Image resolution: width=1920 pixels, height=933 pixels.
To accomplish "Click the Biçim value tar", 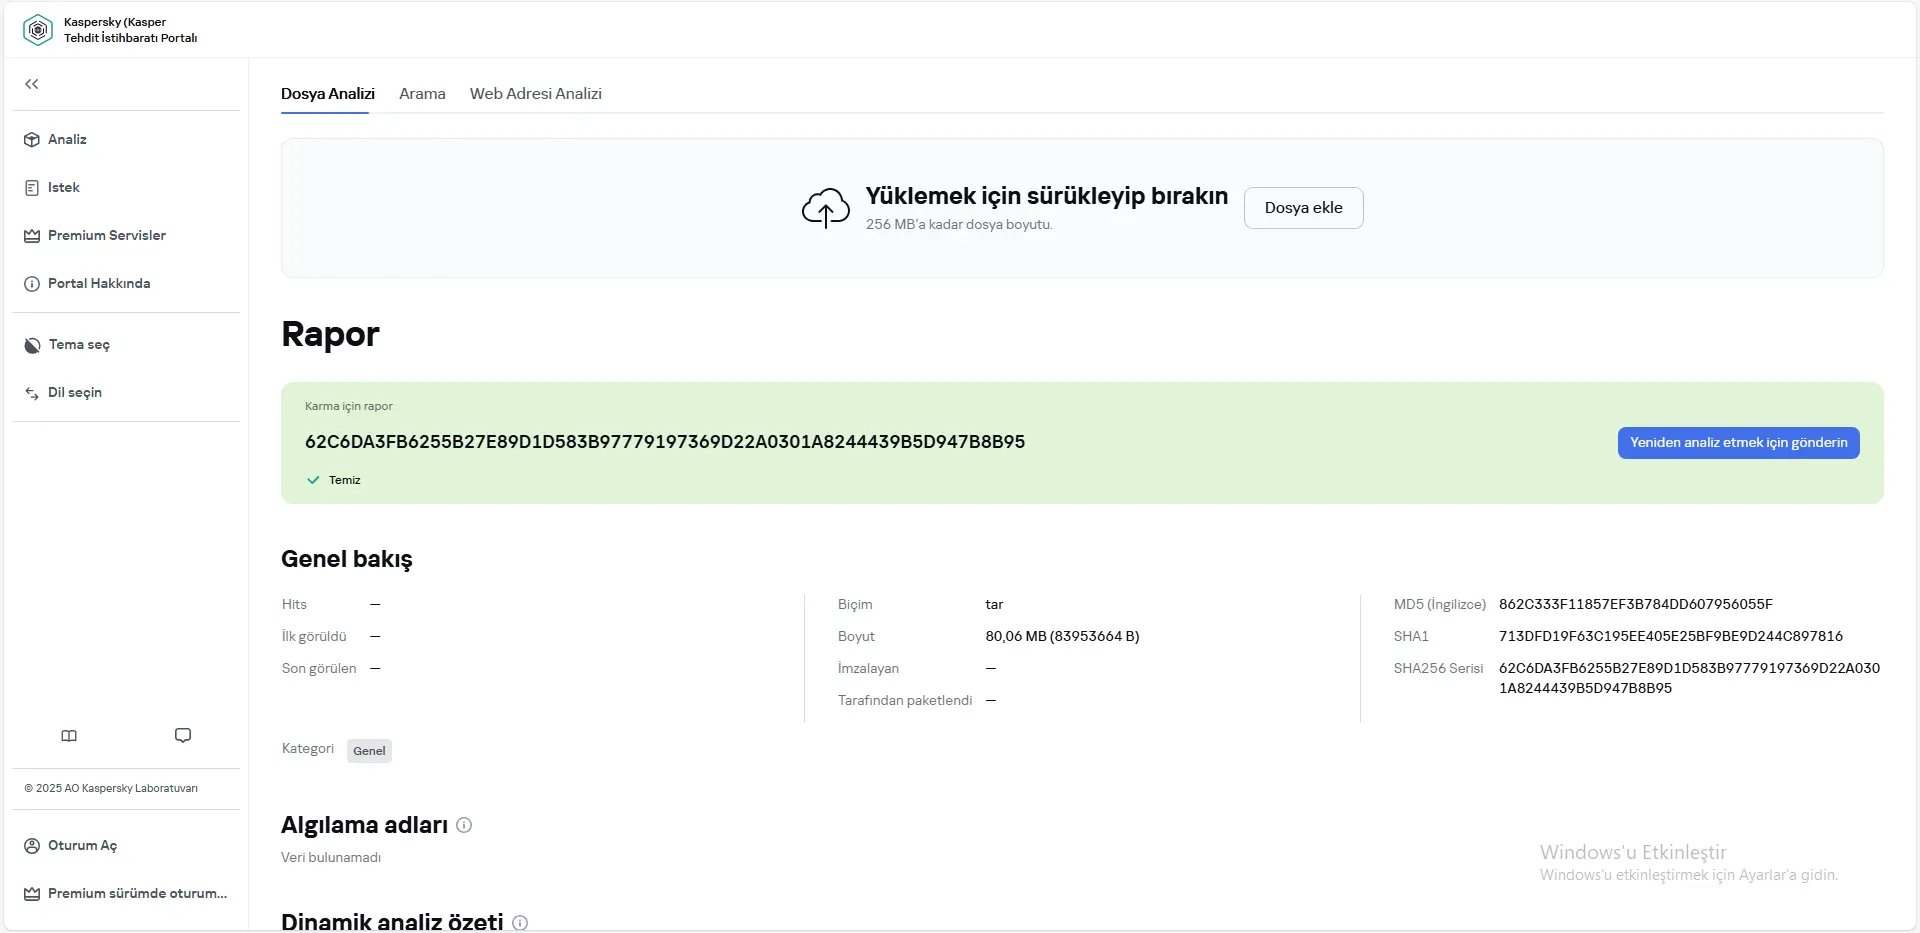I will click(x=994, y=604).
